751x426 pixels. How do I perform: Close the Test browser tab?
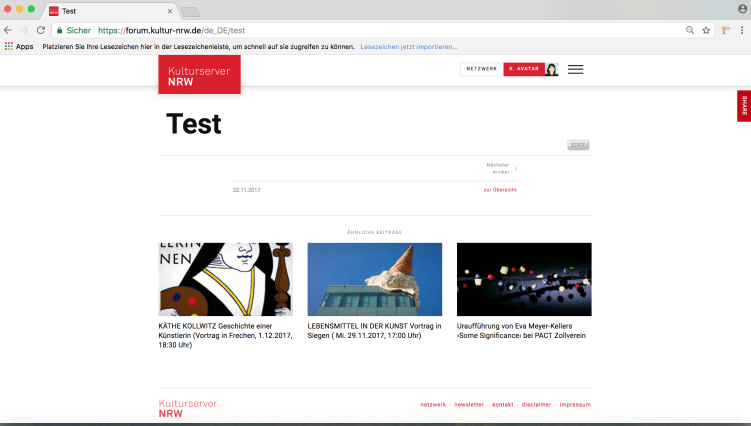(x=170, y=11)
